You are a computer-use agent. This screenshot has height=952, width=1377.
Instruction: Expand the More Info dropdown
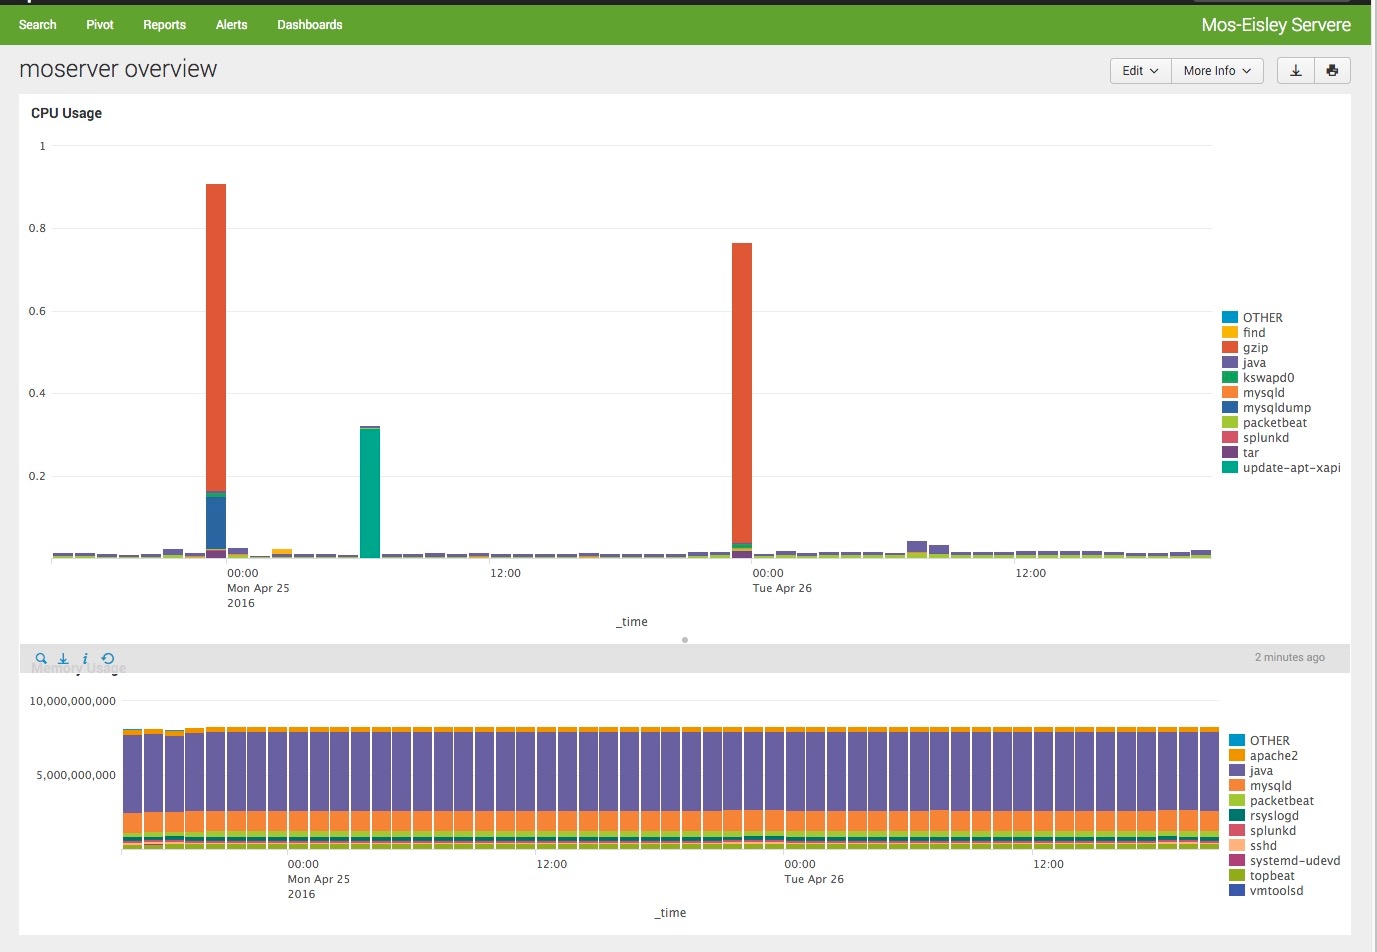(x=1217, y=71)
